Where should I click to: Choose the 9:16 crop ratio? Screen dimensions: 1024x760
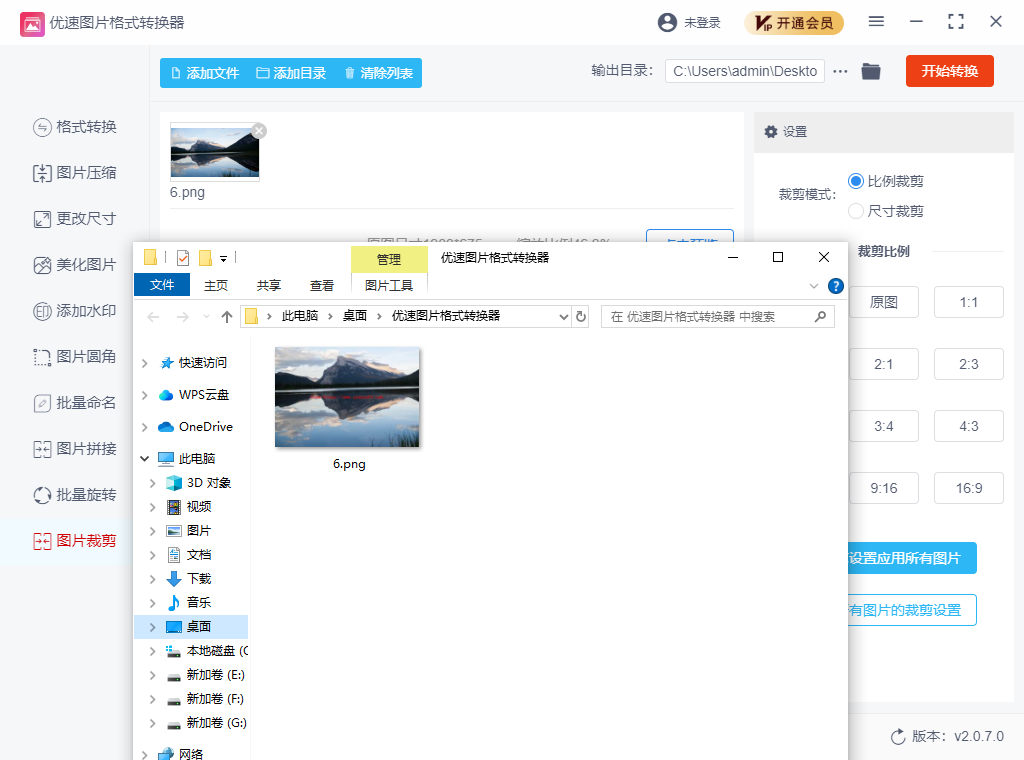click(884, 488)
